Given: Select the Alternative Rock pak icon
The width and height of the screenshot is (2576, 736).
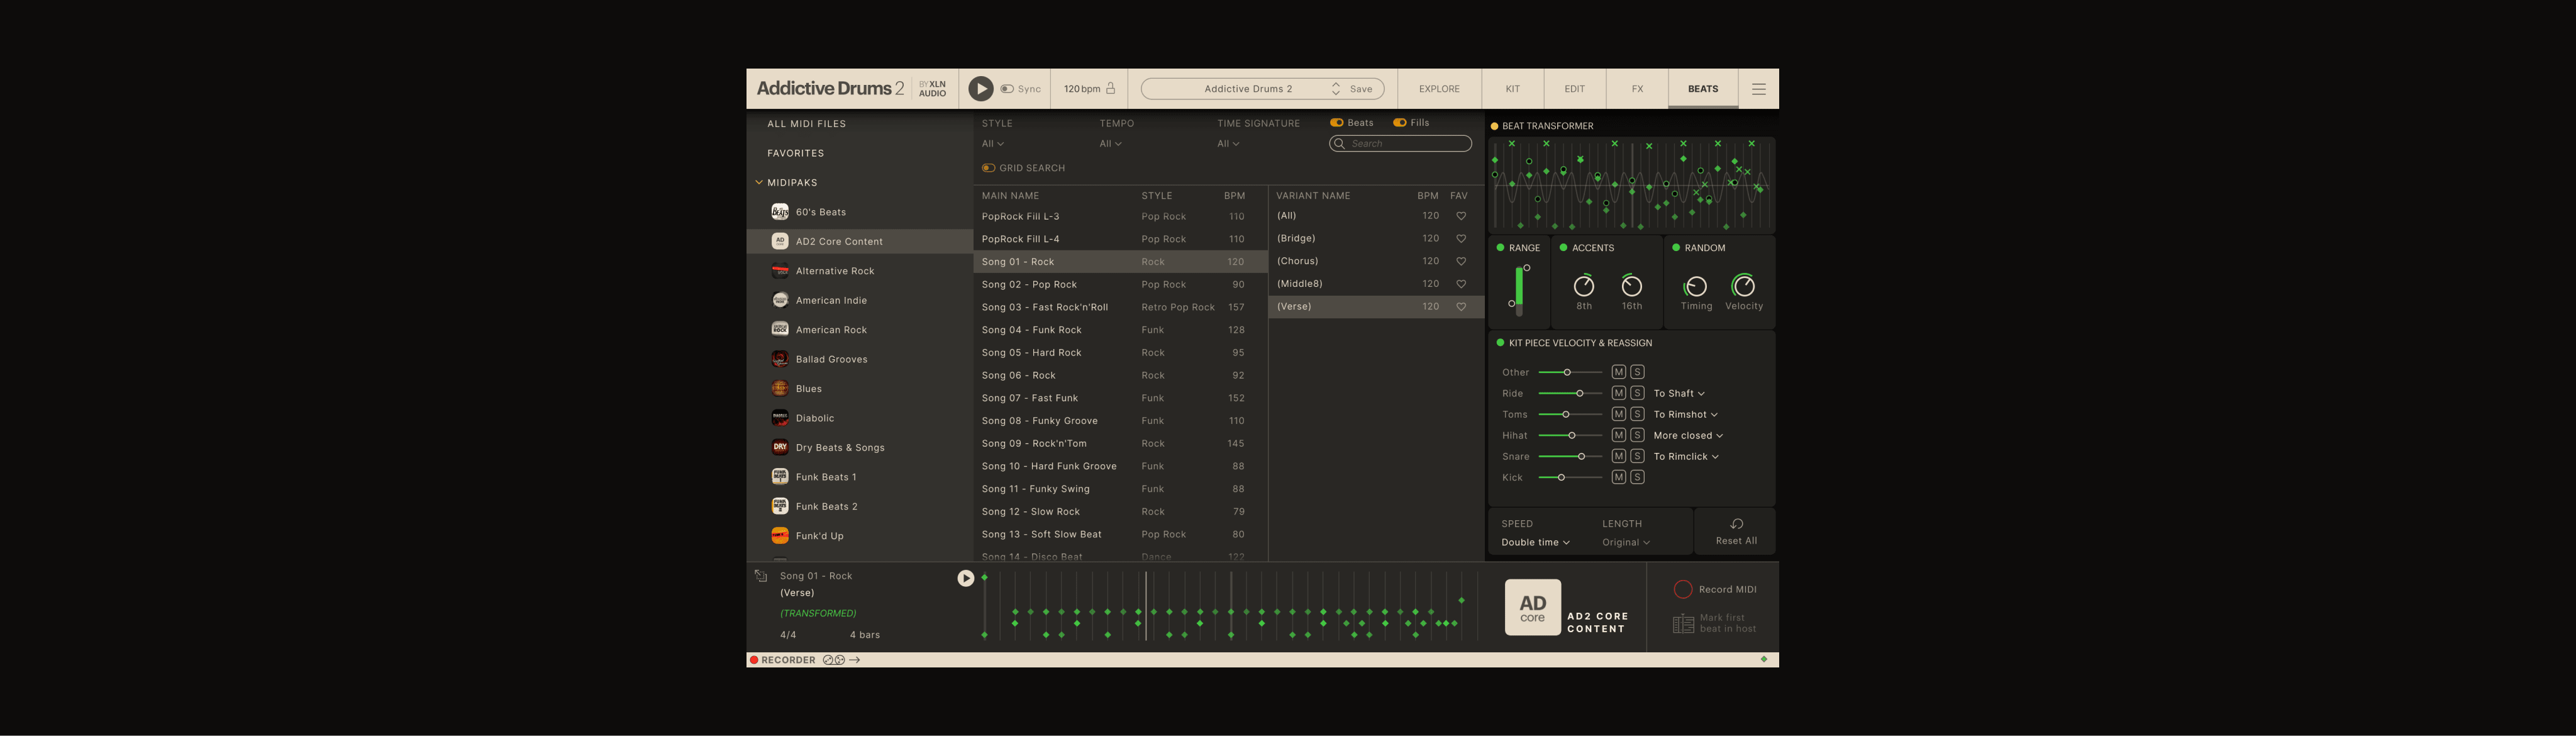Looking at the screenshot, I should tap(780, 271).
